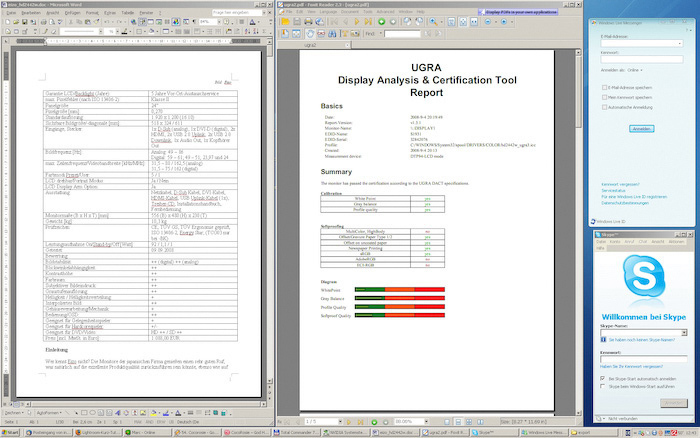Uncheck Bei Skype-Start automatisch anmelden

(603, 378)
